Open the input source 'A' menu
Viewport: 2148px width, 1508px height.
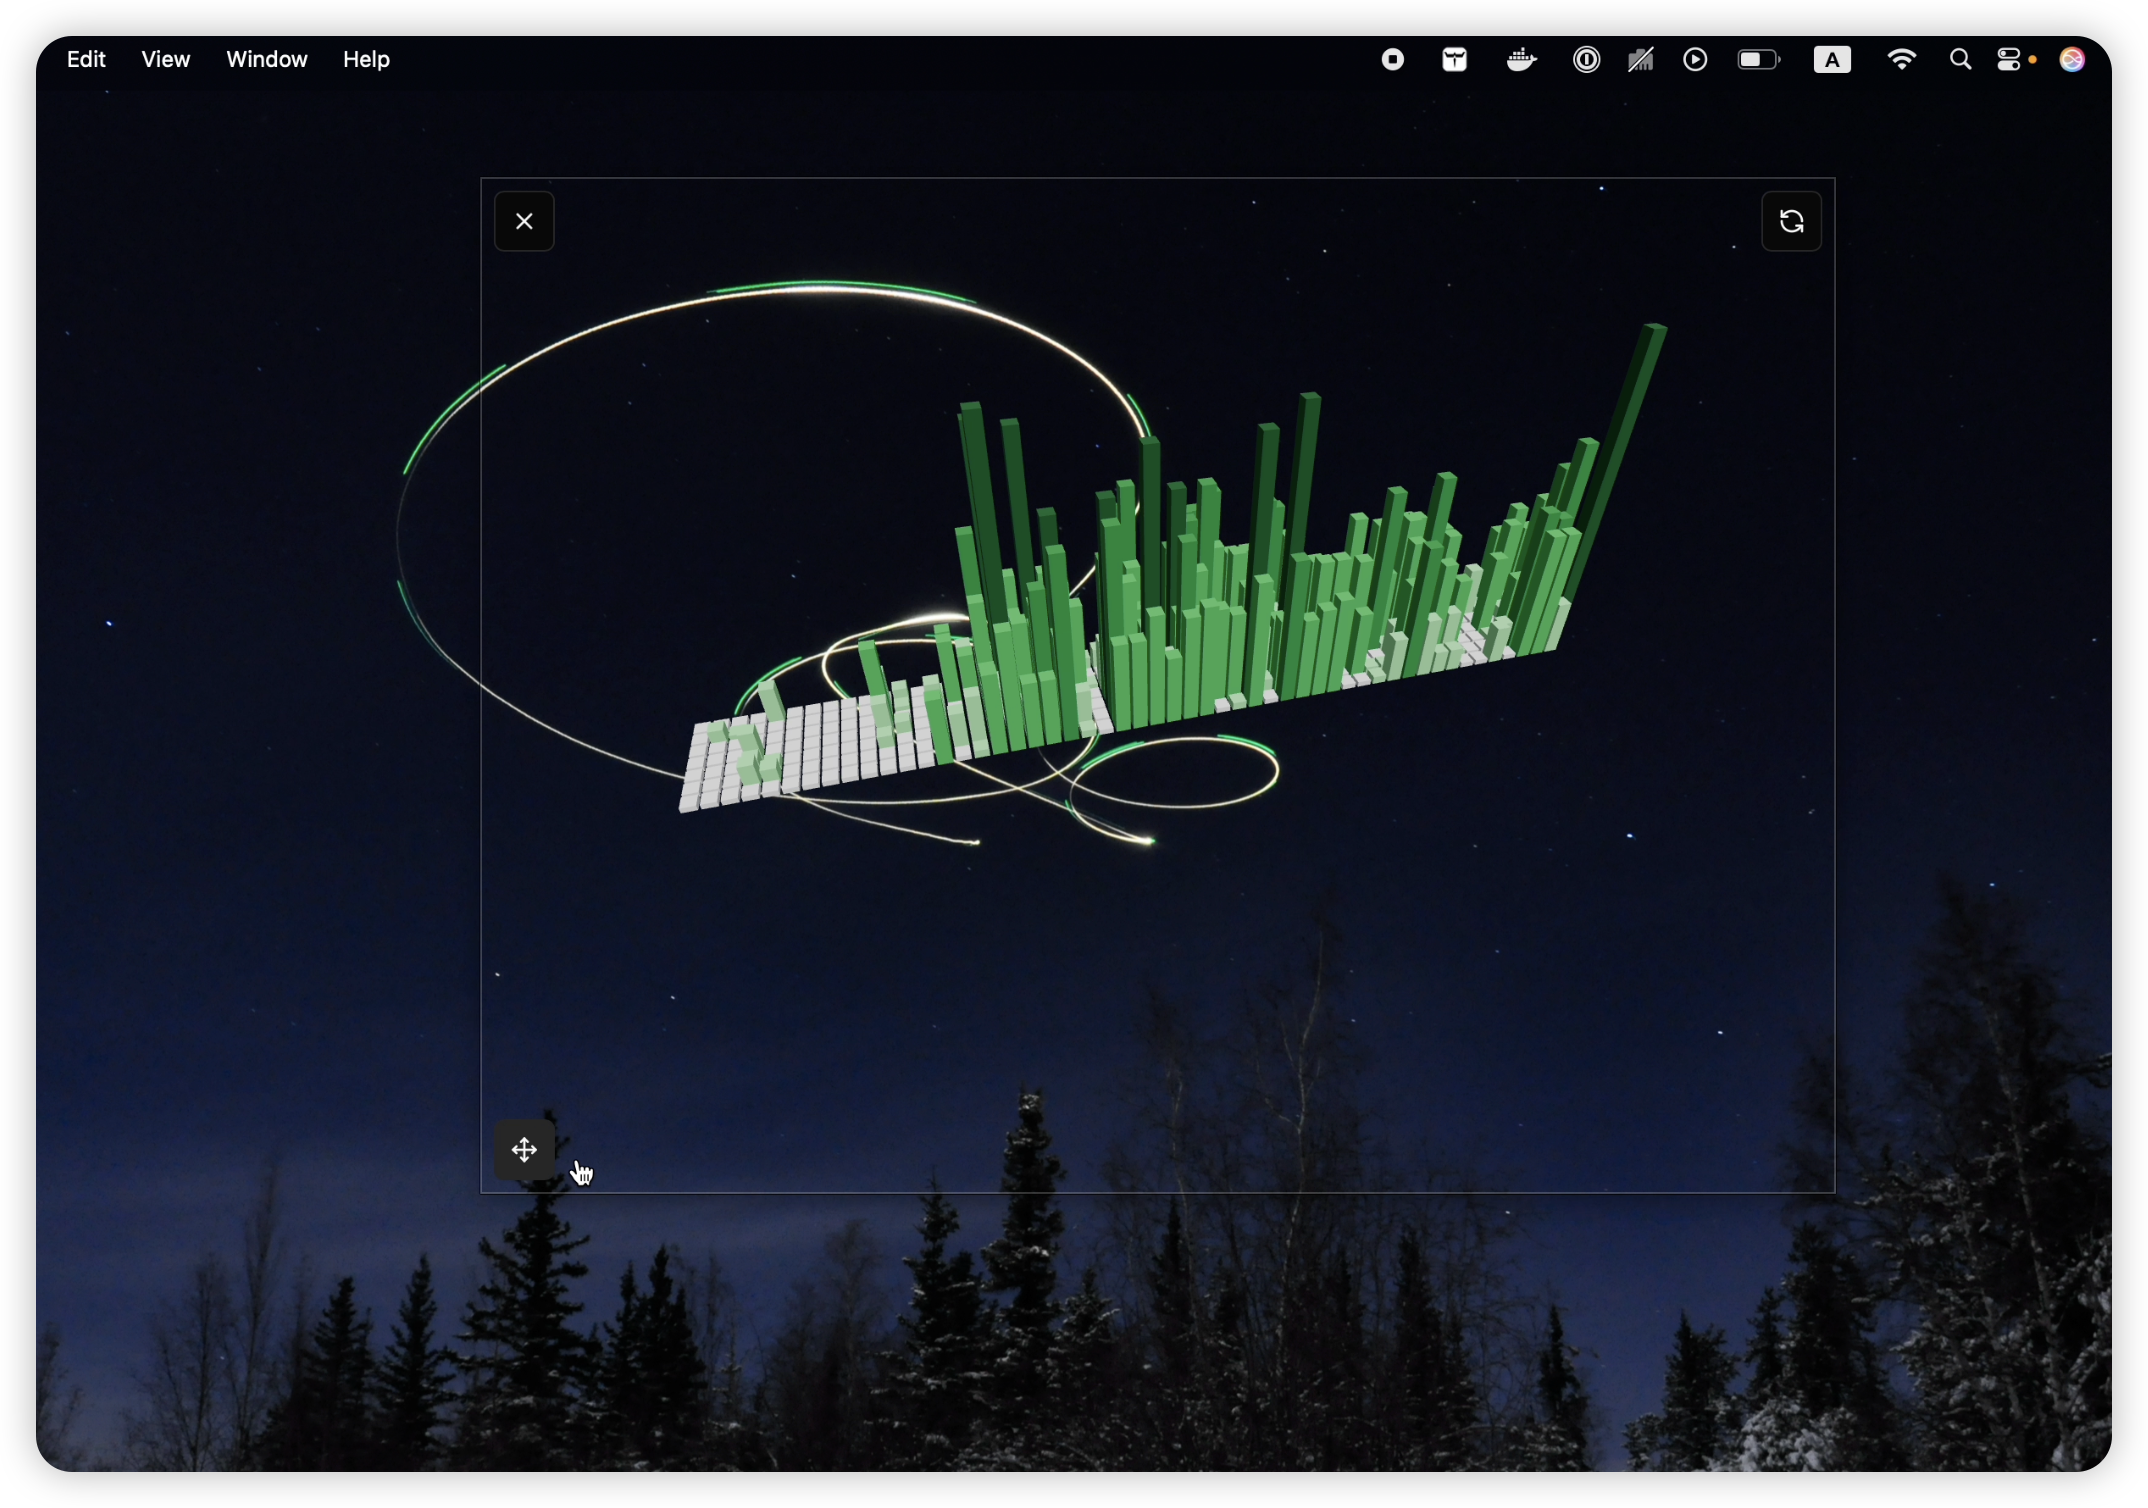pos(1832,60)
